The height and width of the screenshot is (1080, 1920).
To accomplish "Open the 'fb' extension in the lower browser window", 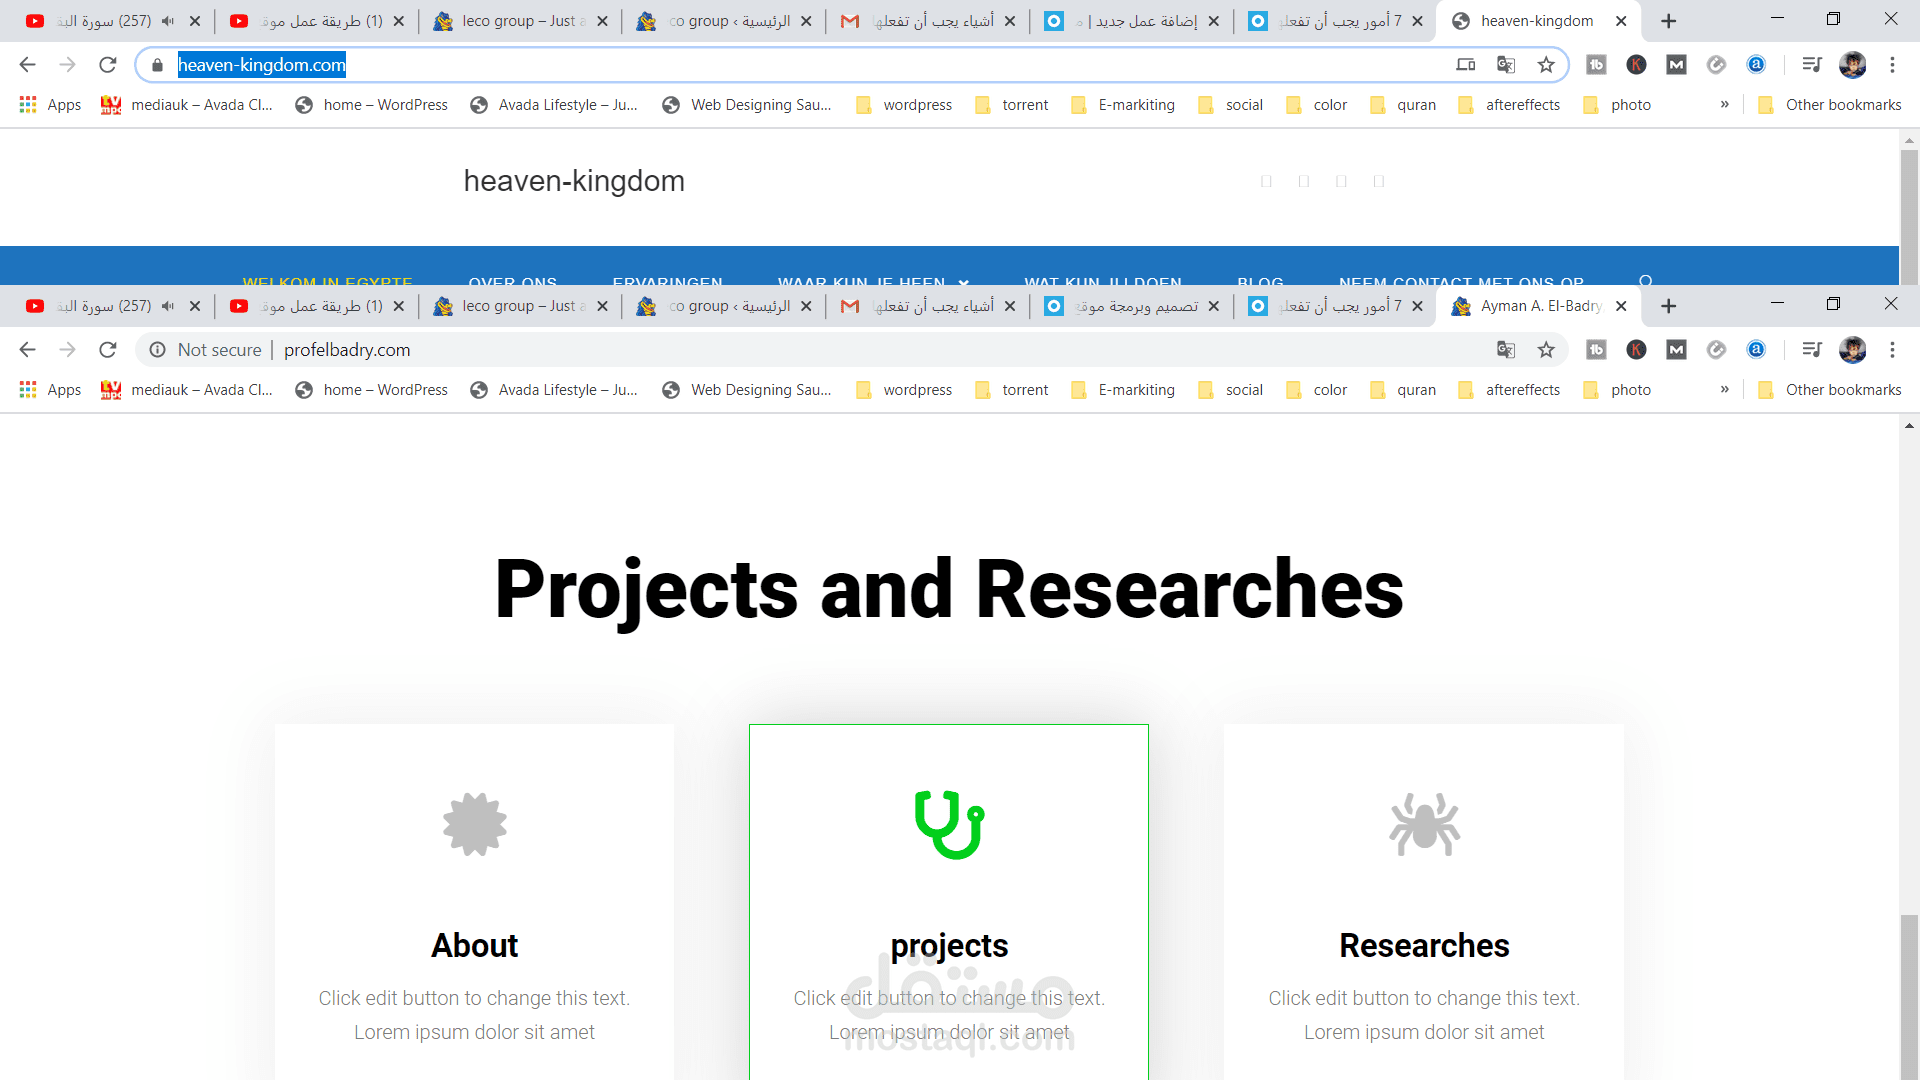I will (x=1596, y=350).
